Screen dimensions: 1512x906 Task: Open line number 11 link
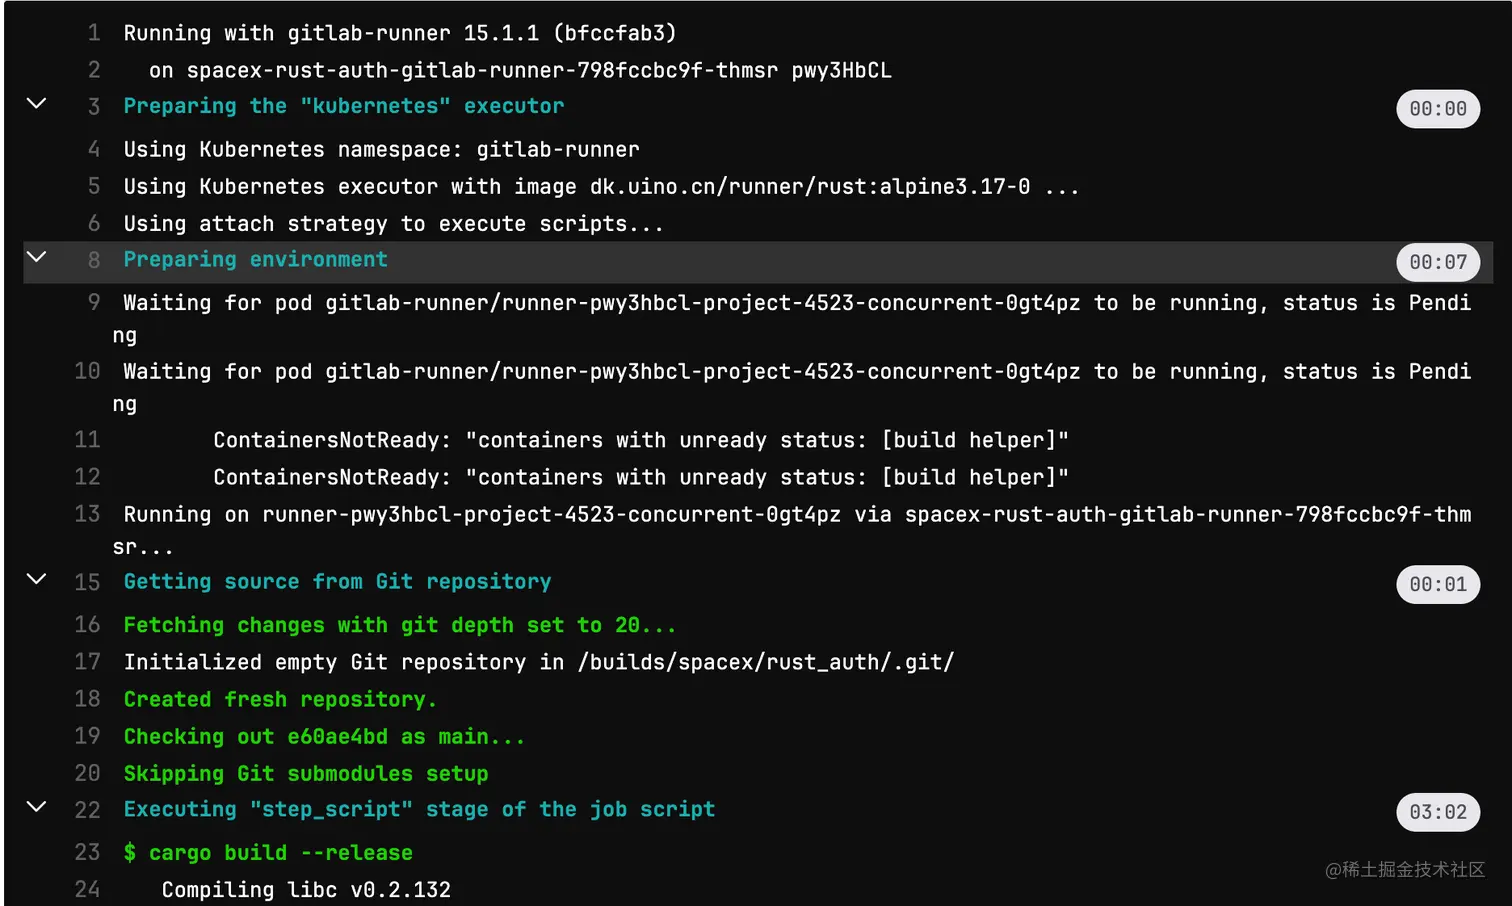click(x=88, y=440)
